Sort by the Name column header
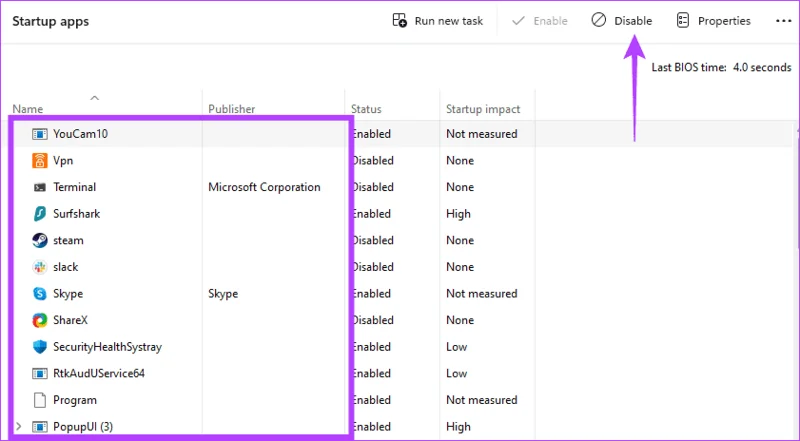The height and width of the screenshot is (441, 800). tap(28, 109)
